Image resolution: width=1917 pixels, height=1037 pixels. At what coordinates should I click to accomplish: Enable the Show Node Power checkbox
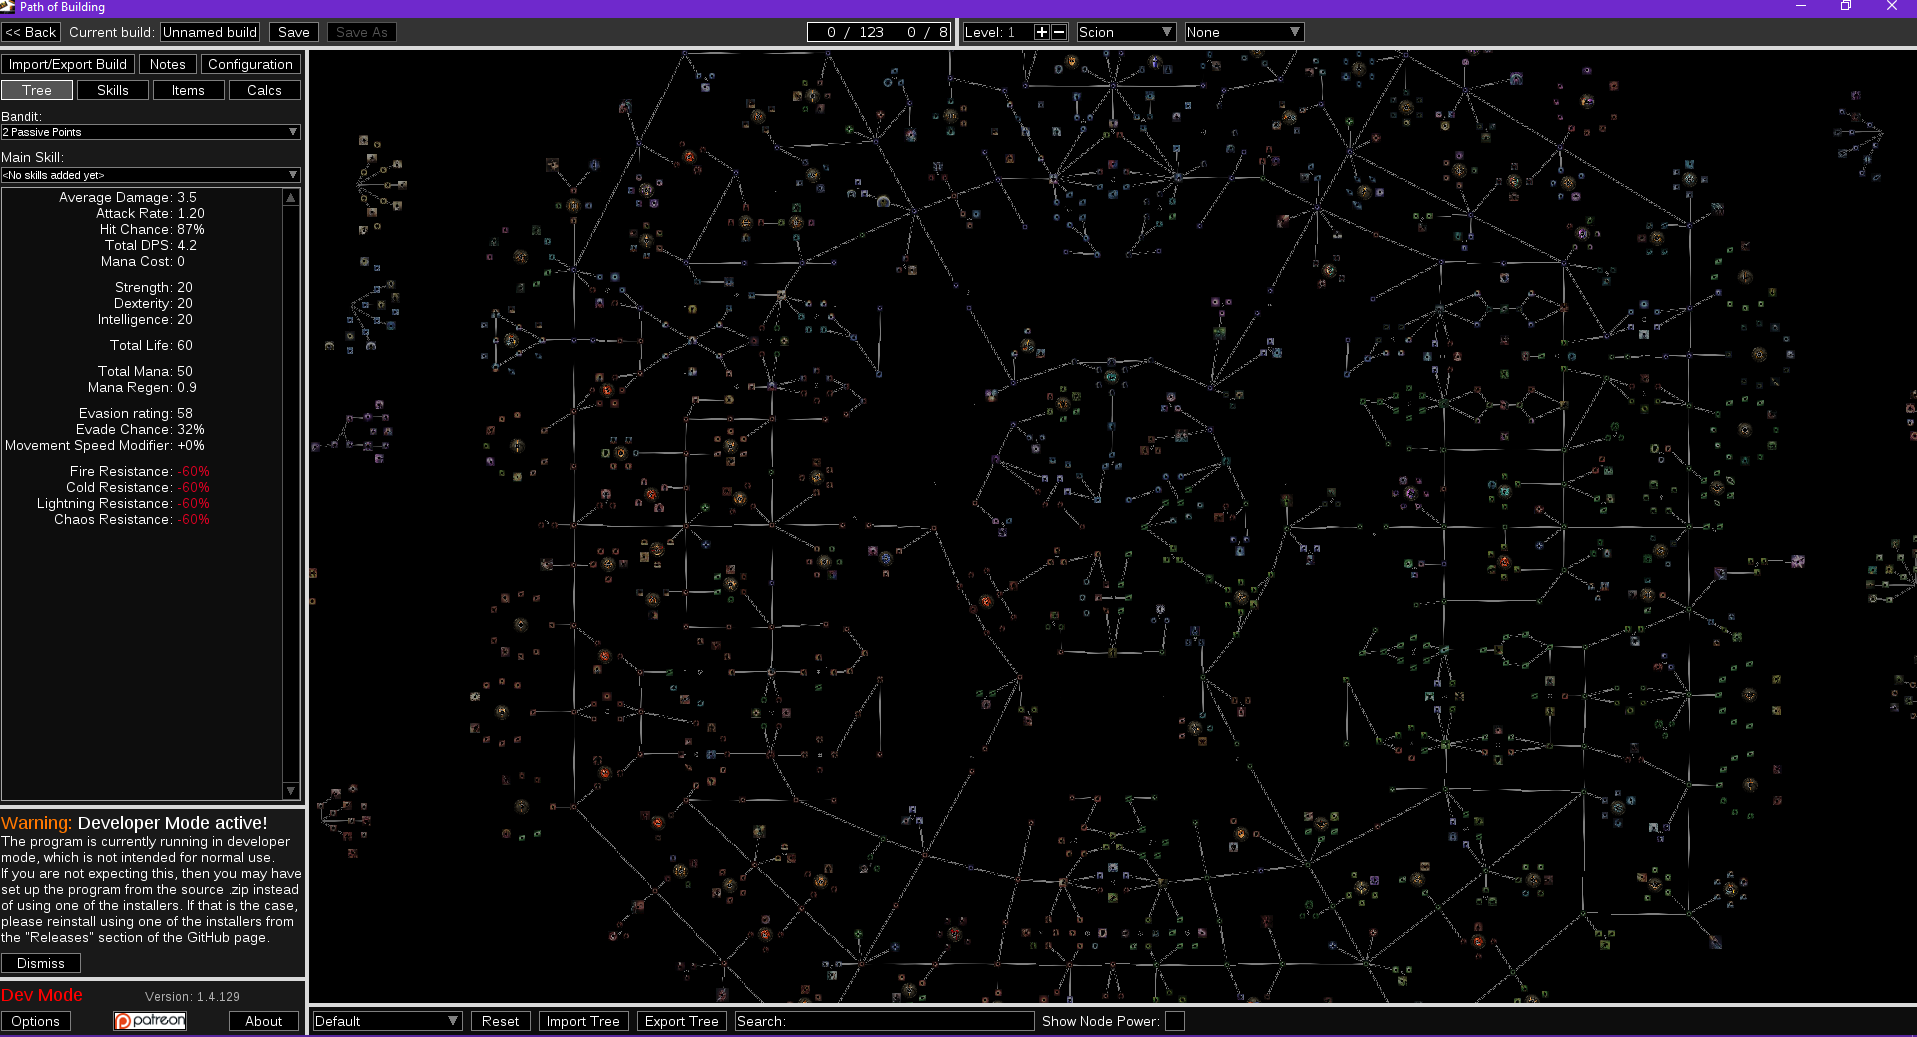1175,1021
